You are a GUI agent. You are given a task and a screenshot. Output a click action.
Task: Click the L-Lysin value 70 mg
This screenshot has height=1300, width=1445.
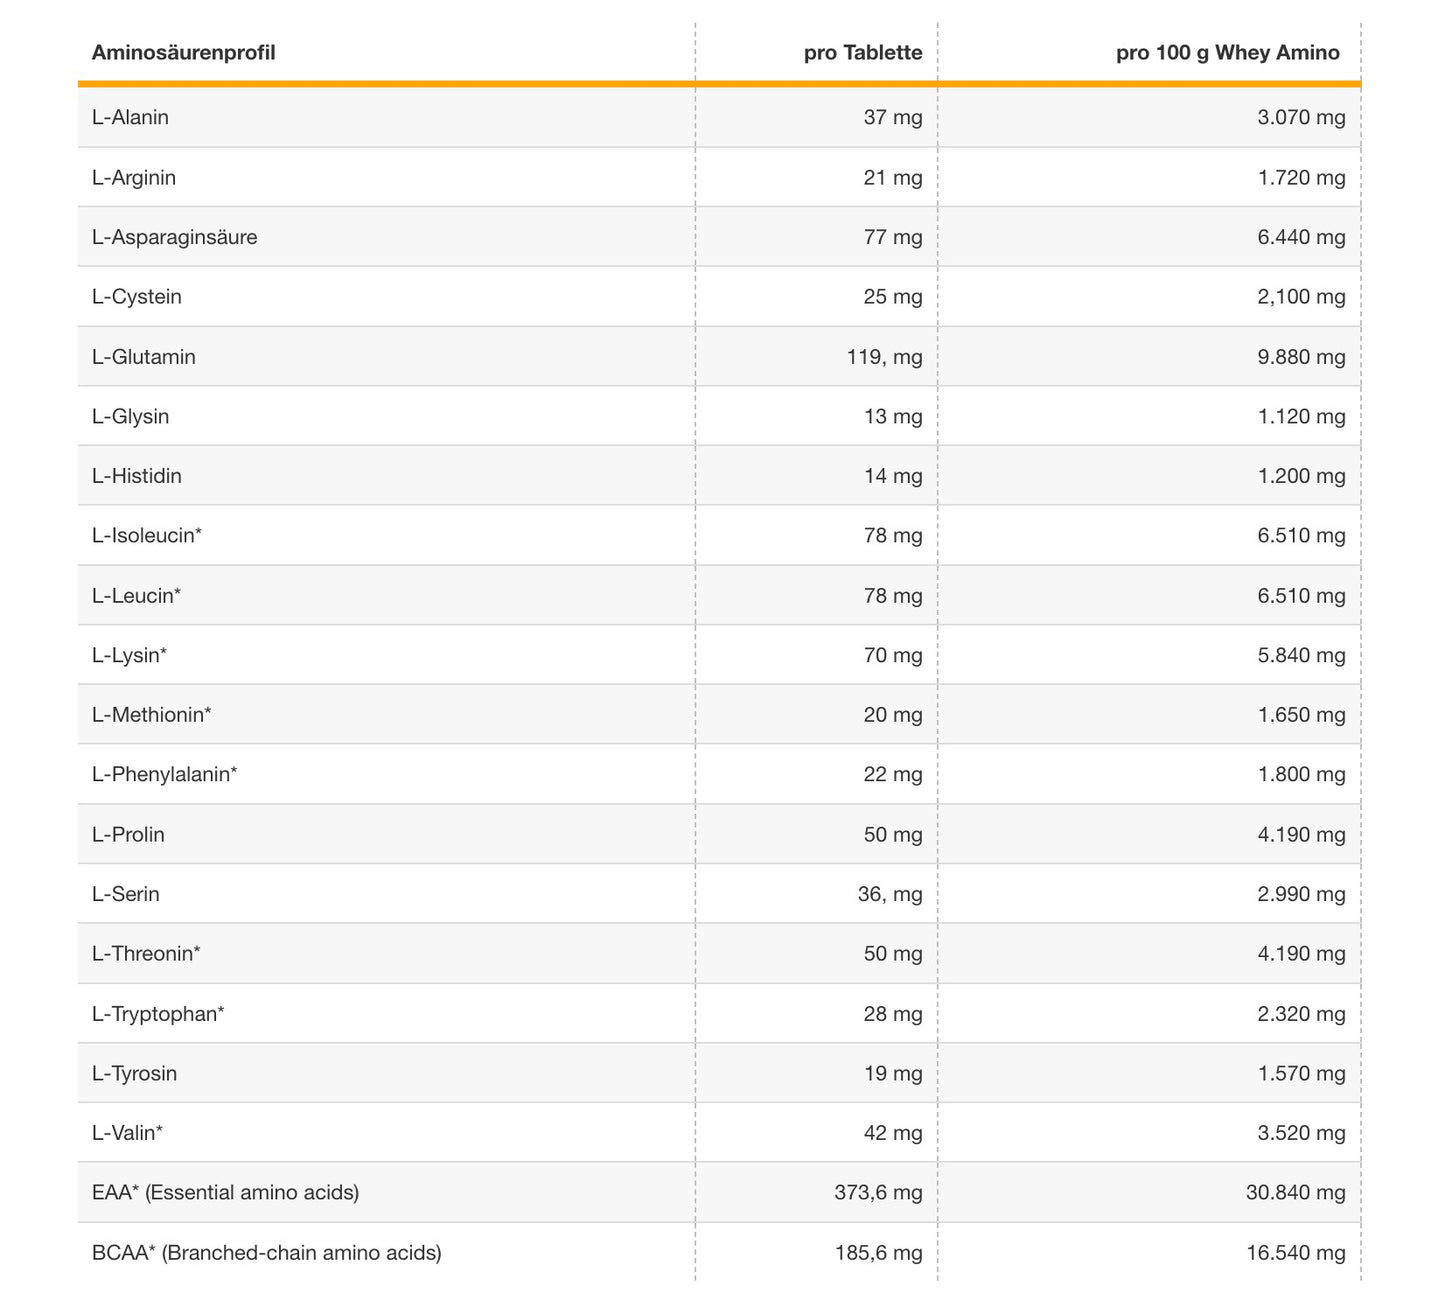(x=892, y=655)
